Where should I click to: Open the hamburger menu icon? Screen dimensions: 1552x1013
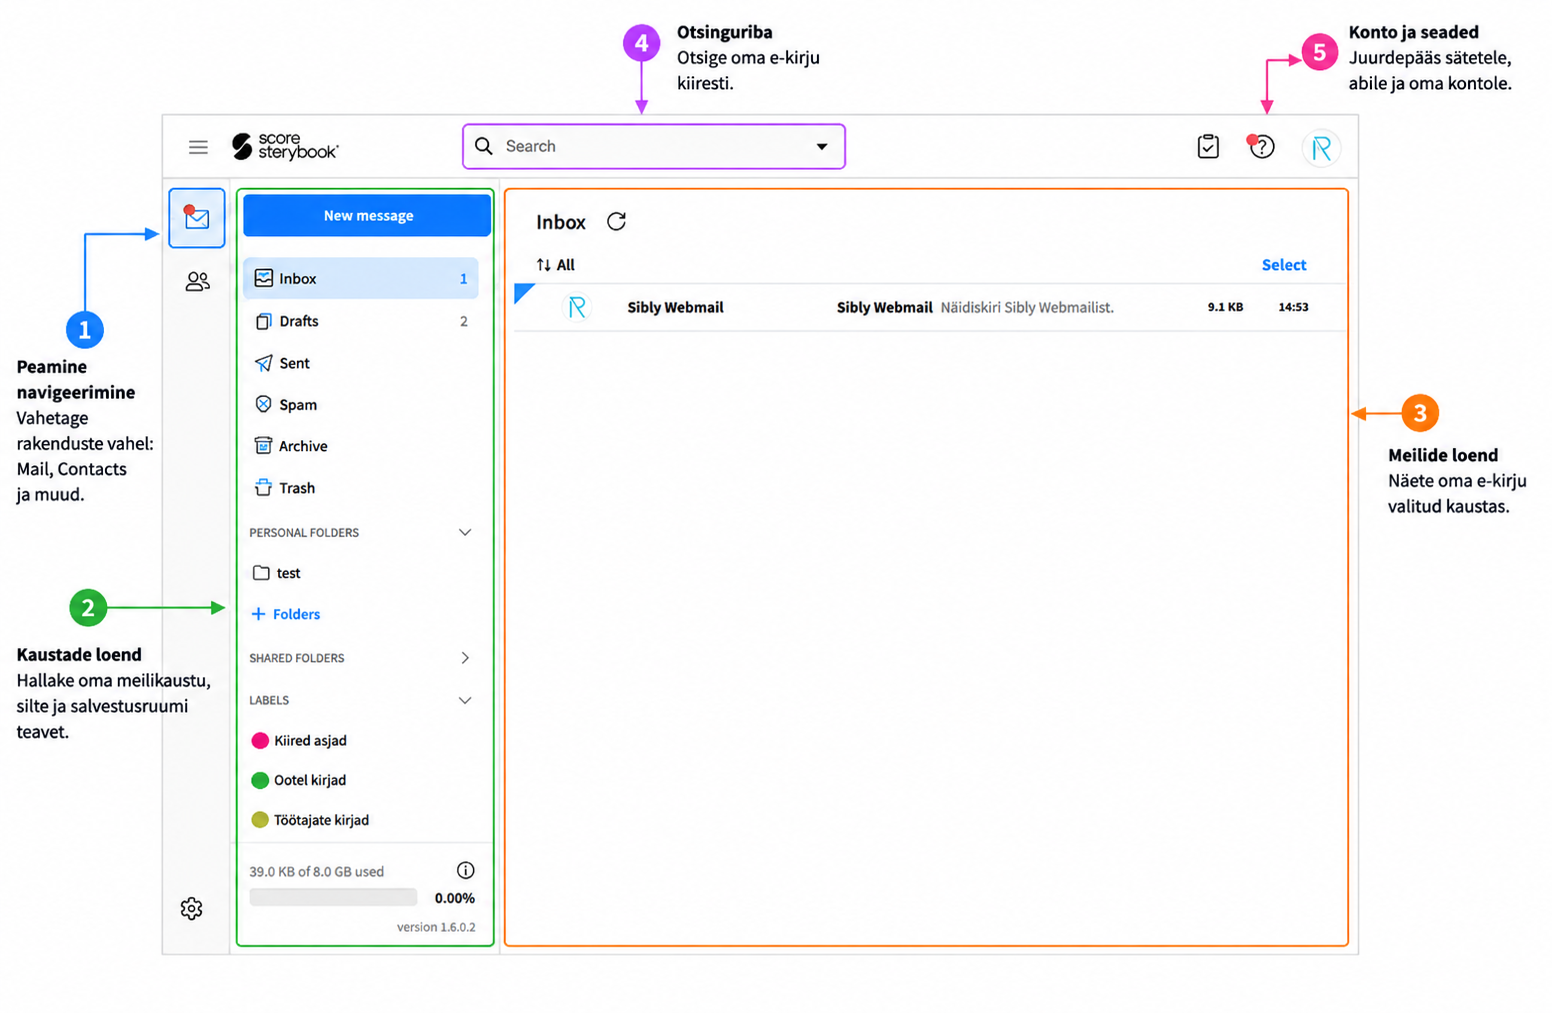coord(198,147)
